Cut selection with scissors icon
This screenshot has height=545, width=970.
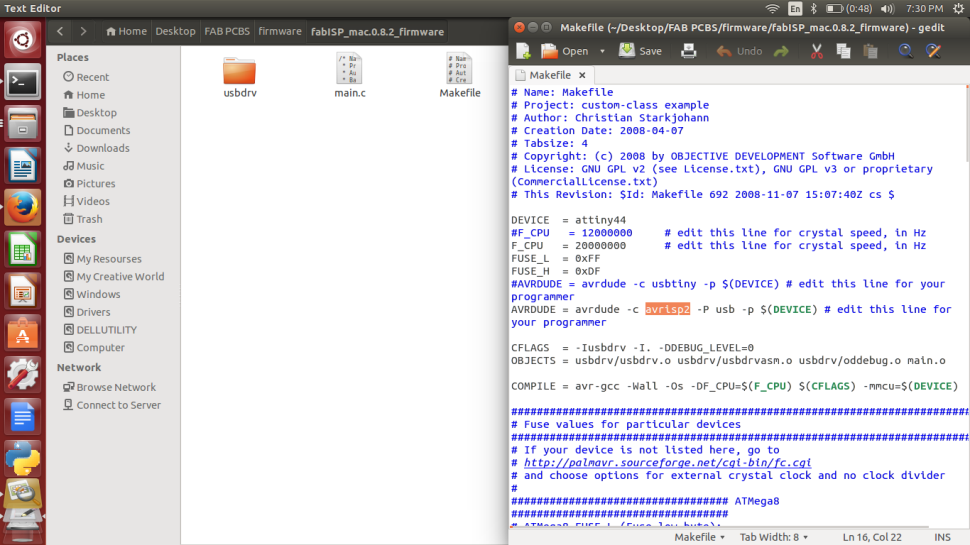pos(817,51)
